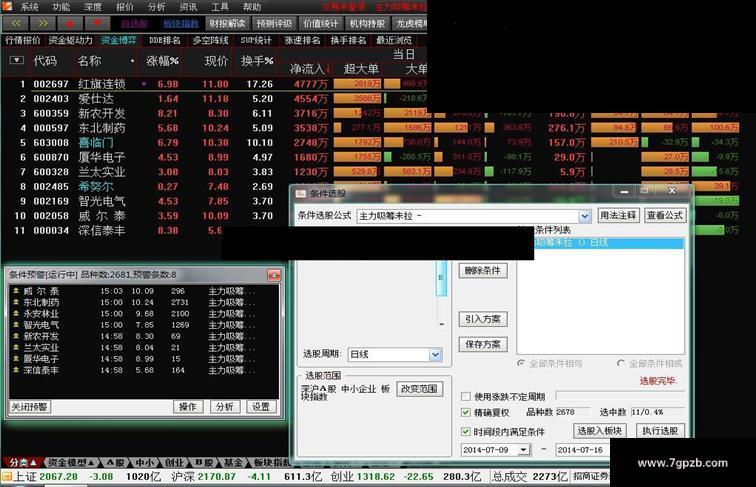Screen dimensions: 756x487
Task: Click 关闭预警 in alert window
Action: pyautogui.click(x=29, y=406)
